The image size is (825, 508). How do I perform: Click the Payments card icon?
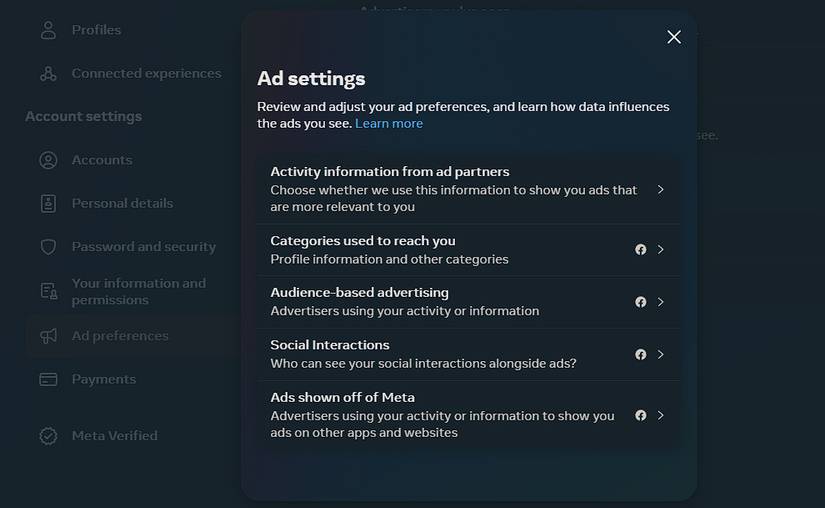pos(48,379)
